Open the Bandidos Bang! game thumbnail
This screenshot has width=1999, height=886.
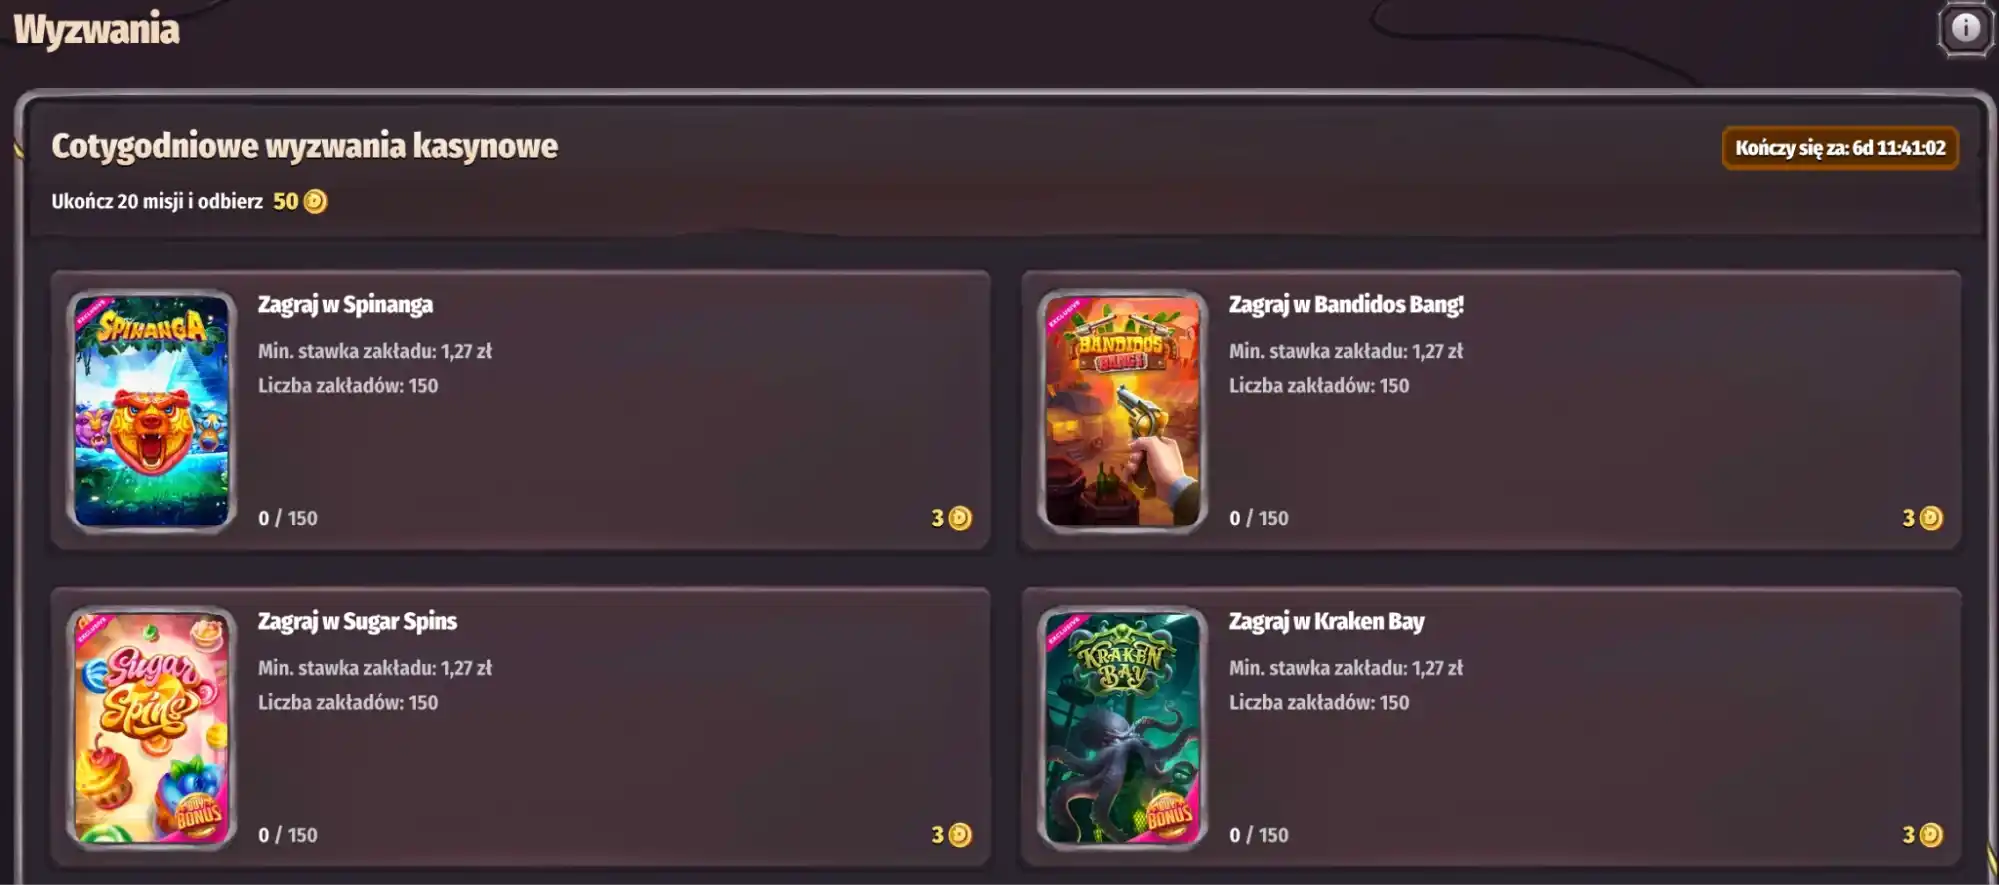tap(1123, 411)
